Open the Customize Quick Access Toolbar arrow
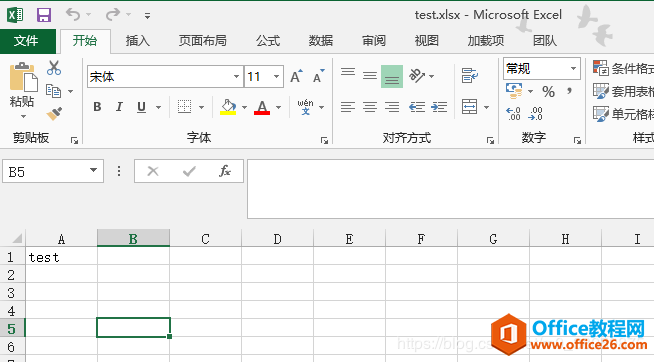 pos(147,16)
